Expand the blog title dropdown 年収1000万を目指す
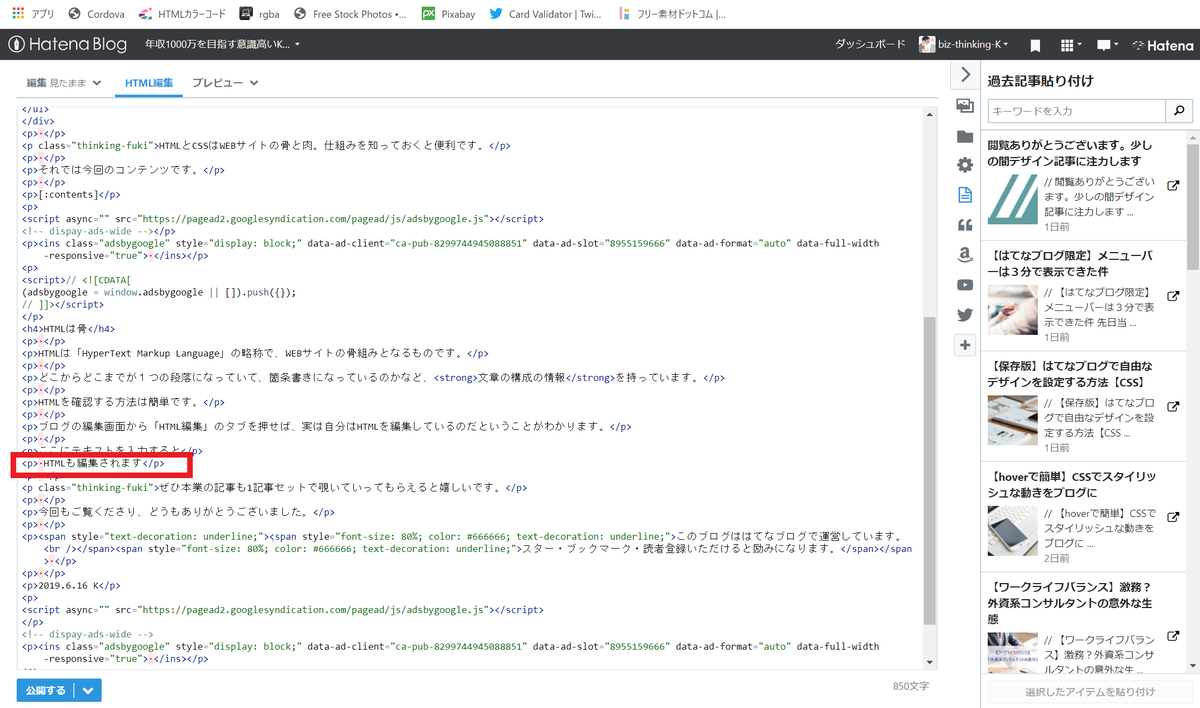 click(222, 45)
